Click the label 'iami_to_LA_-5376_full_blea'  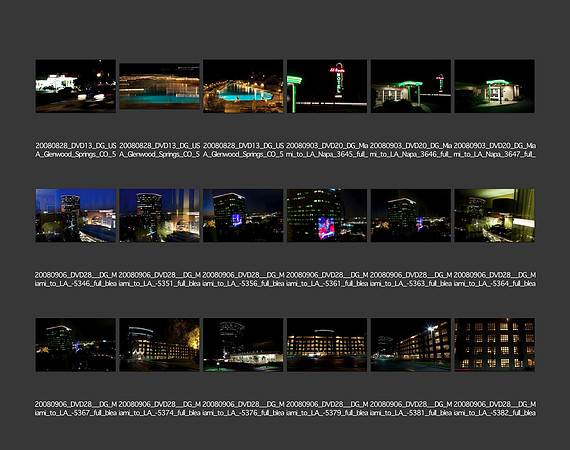243,413
